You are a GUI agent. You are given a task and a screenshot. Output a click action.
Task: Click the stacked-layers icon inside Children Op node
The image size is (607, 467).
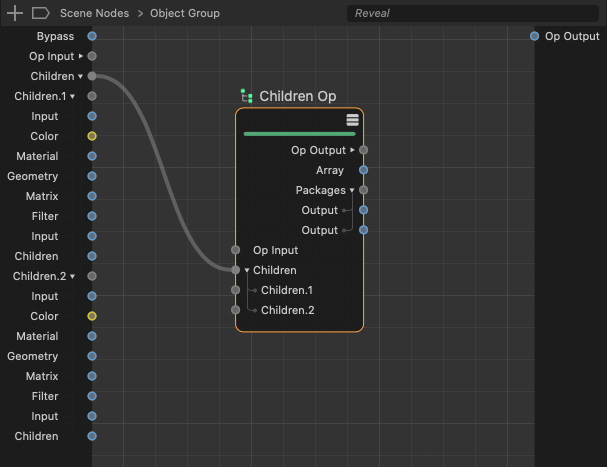point(353,120)
